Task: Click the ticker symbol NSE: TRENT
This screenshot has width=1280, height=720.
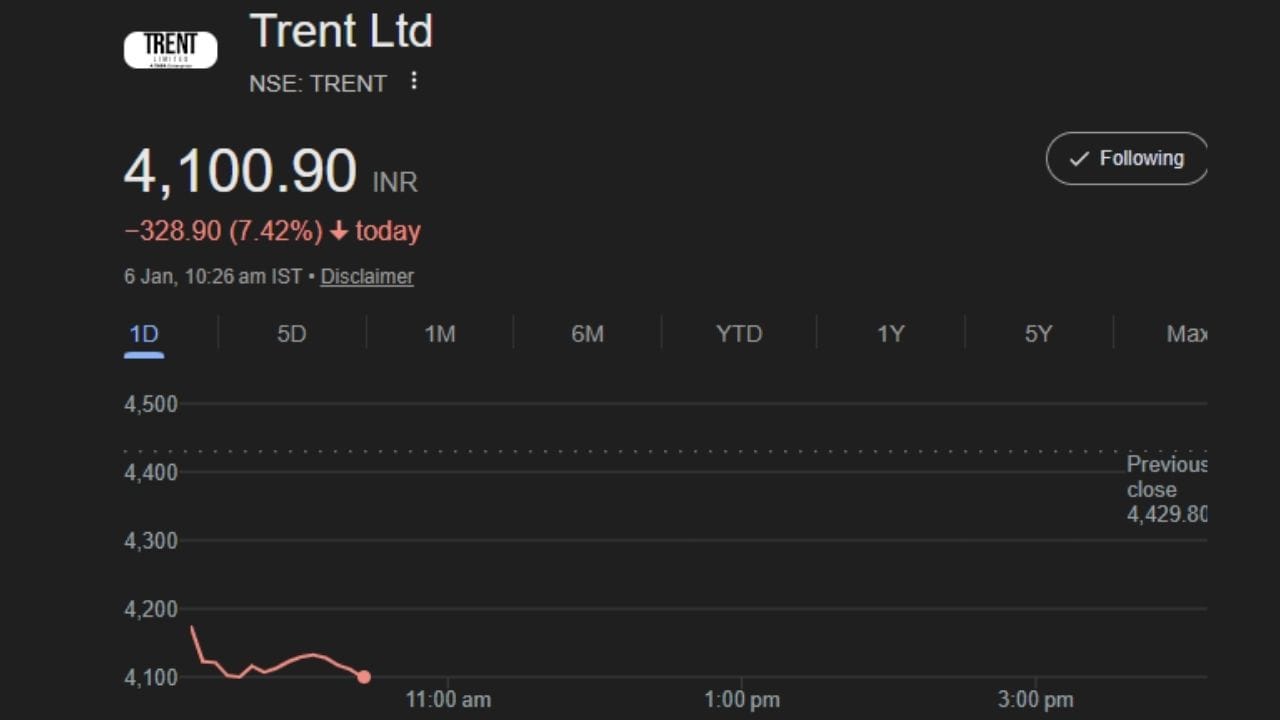Action: point(318,84)
